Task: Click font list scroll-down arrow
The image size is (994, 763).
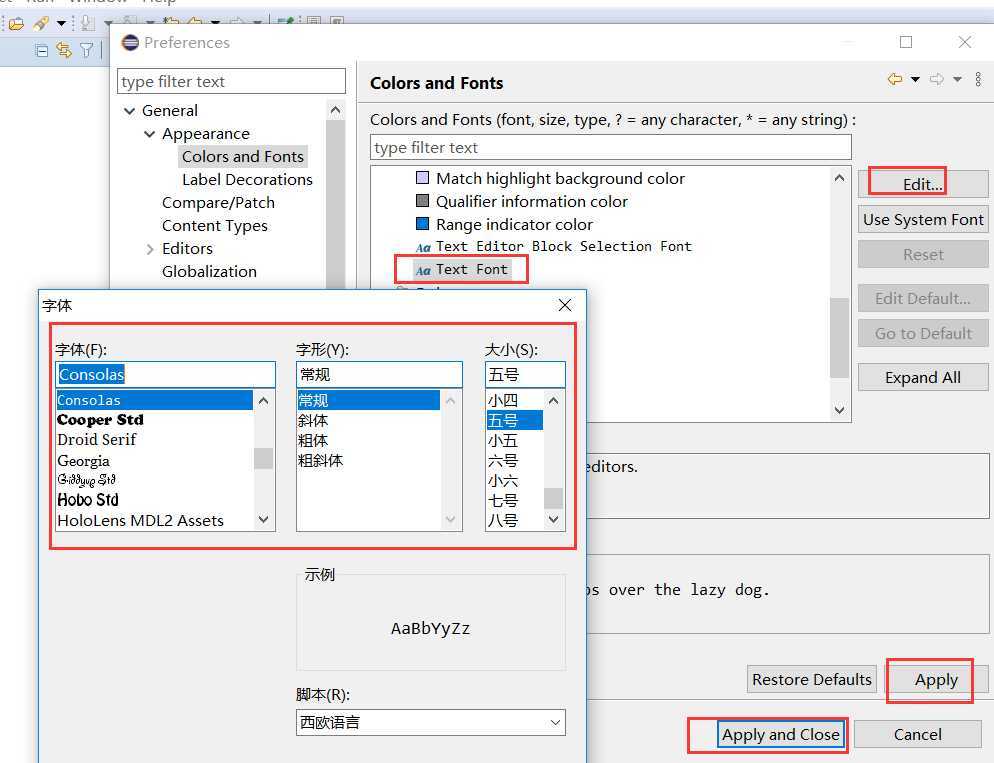Action: click(264, 520)
